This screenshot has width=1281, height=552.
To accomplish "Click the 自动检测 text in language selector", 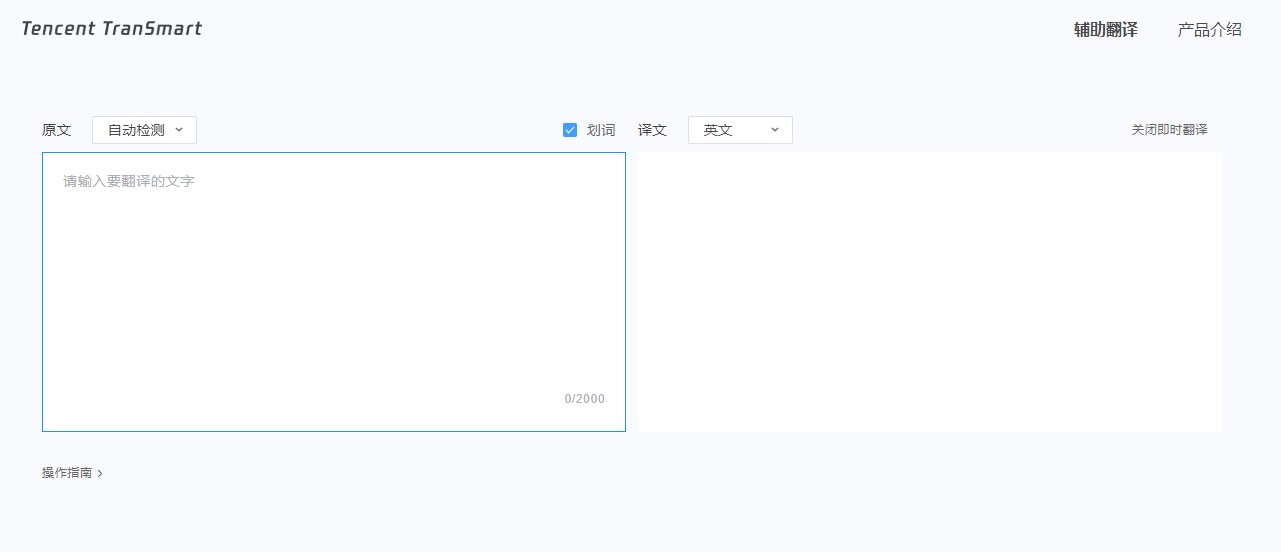I will [x=136, y=130].
